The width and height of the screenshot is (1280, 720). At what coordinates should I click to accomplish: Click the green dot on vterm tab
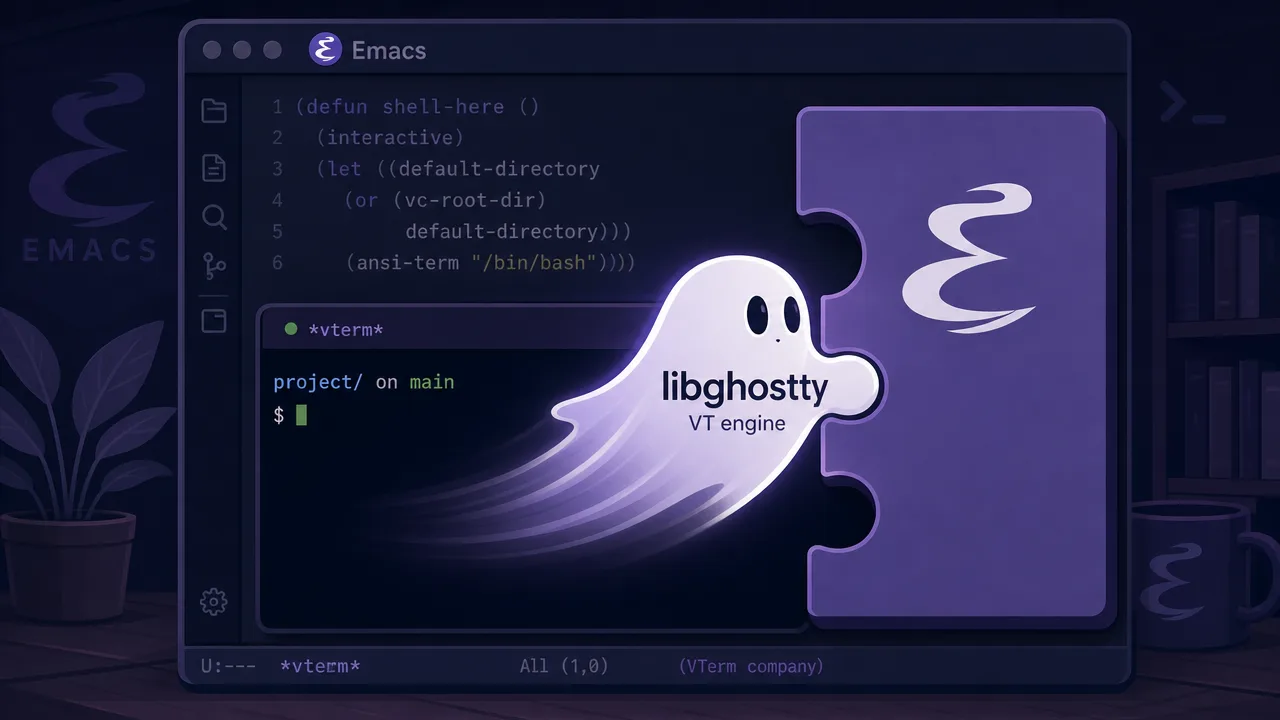point(291,328)
